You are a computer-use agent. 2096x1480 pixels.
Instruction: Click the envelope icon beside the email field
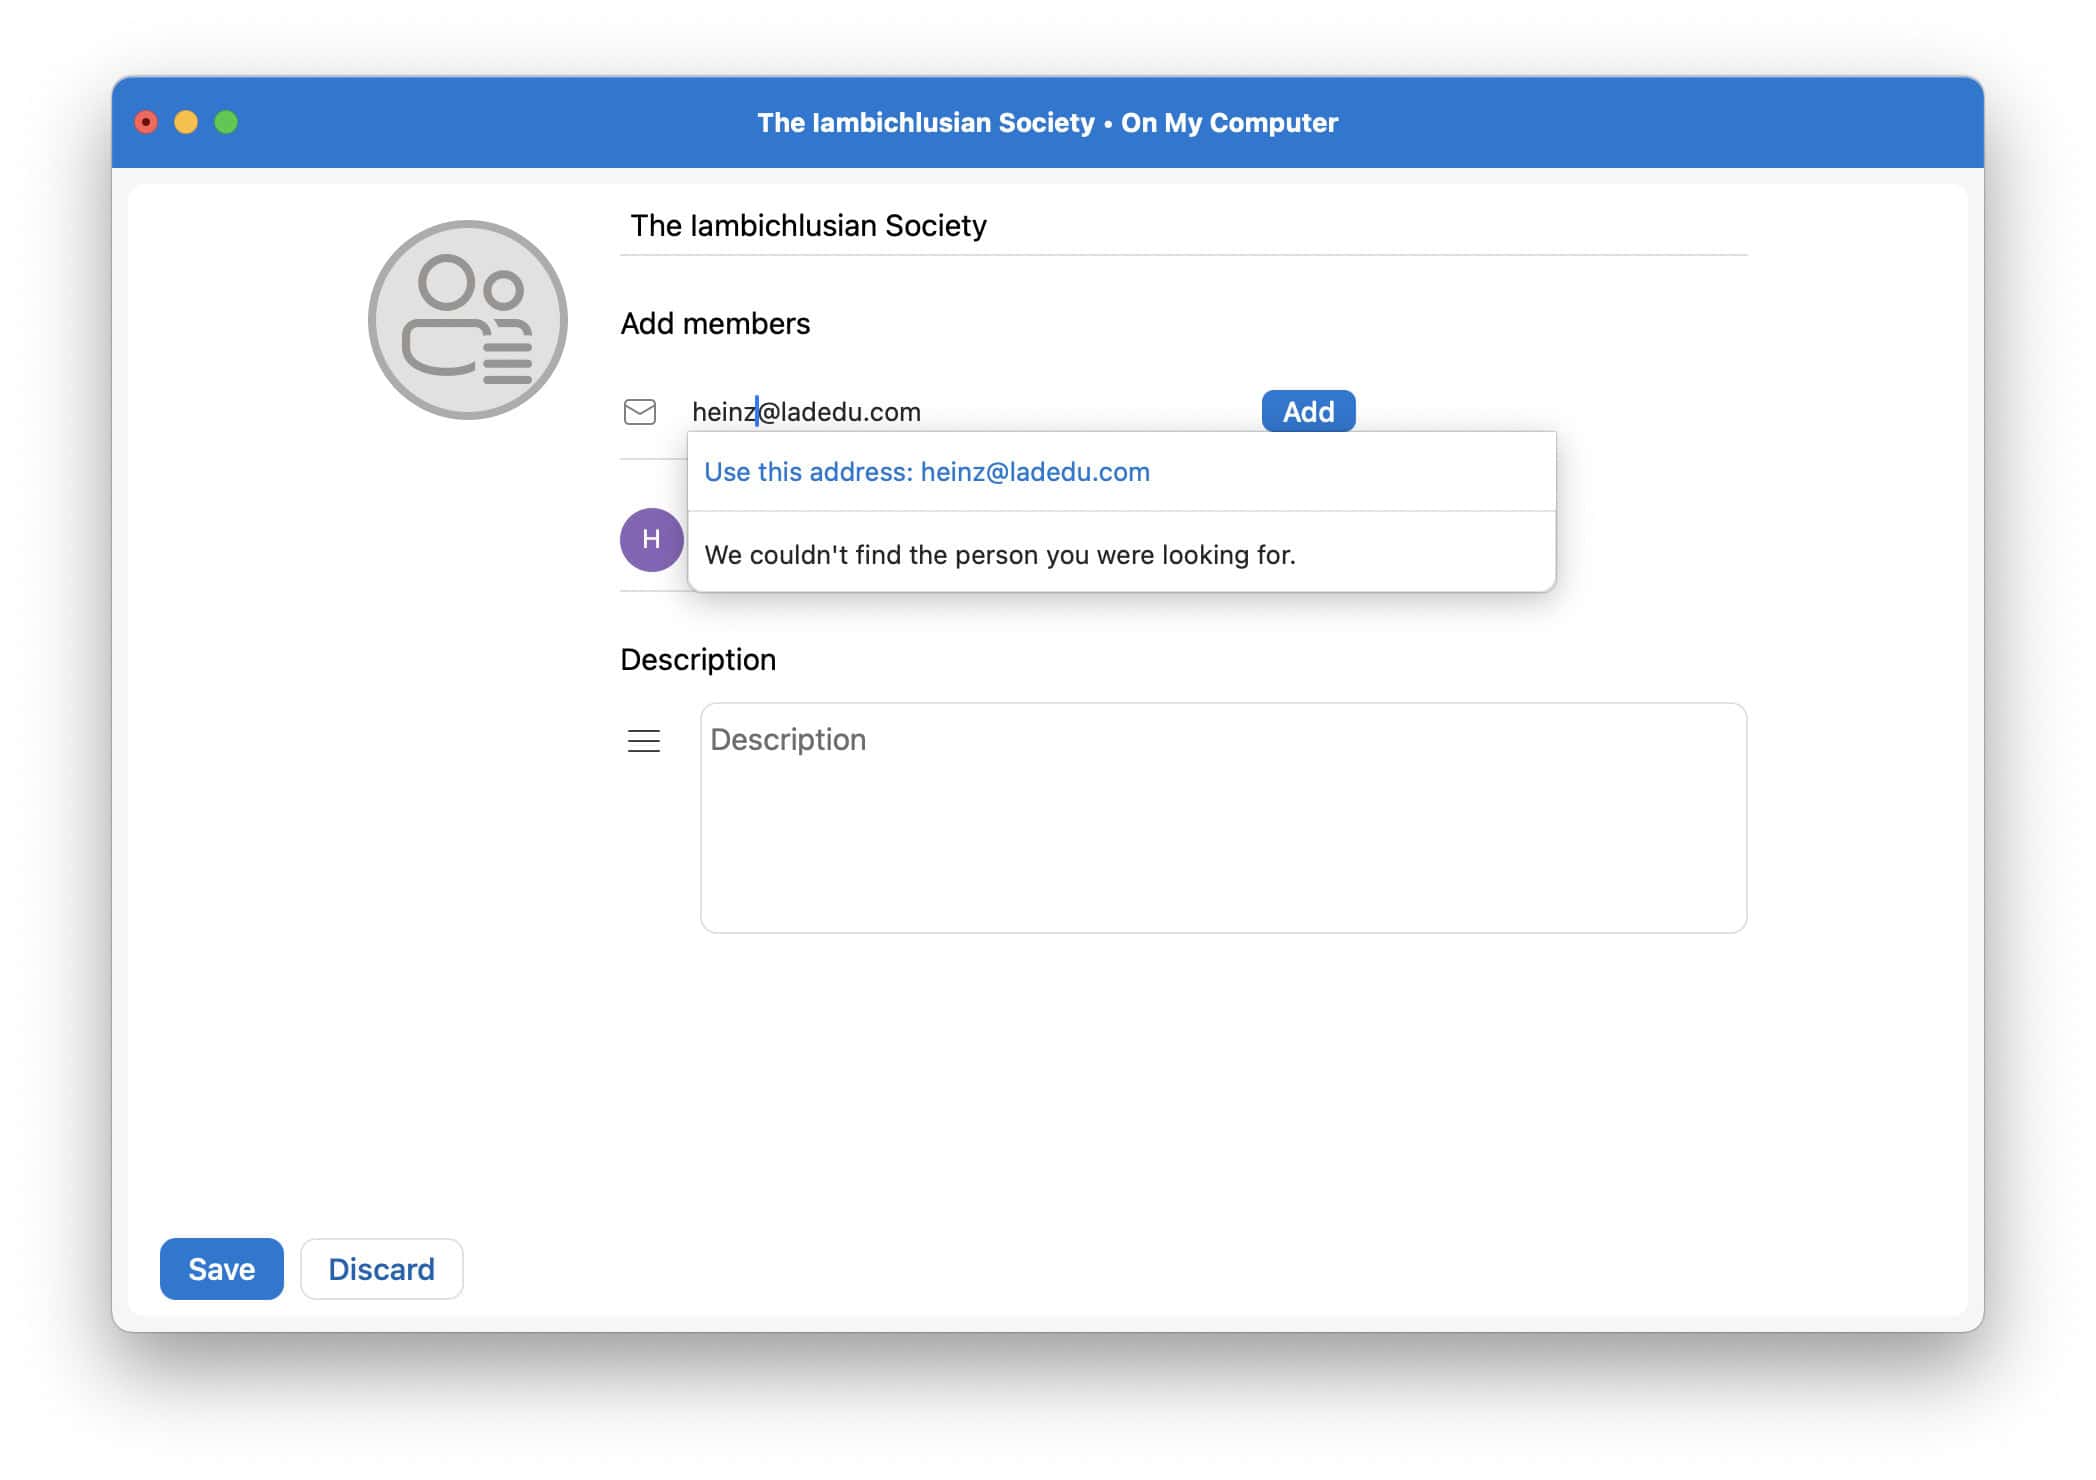click(641, 412)
